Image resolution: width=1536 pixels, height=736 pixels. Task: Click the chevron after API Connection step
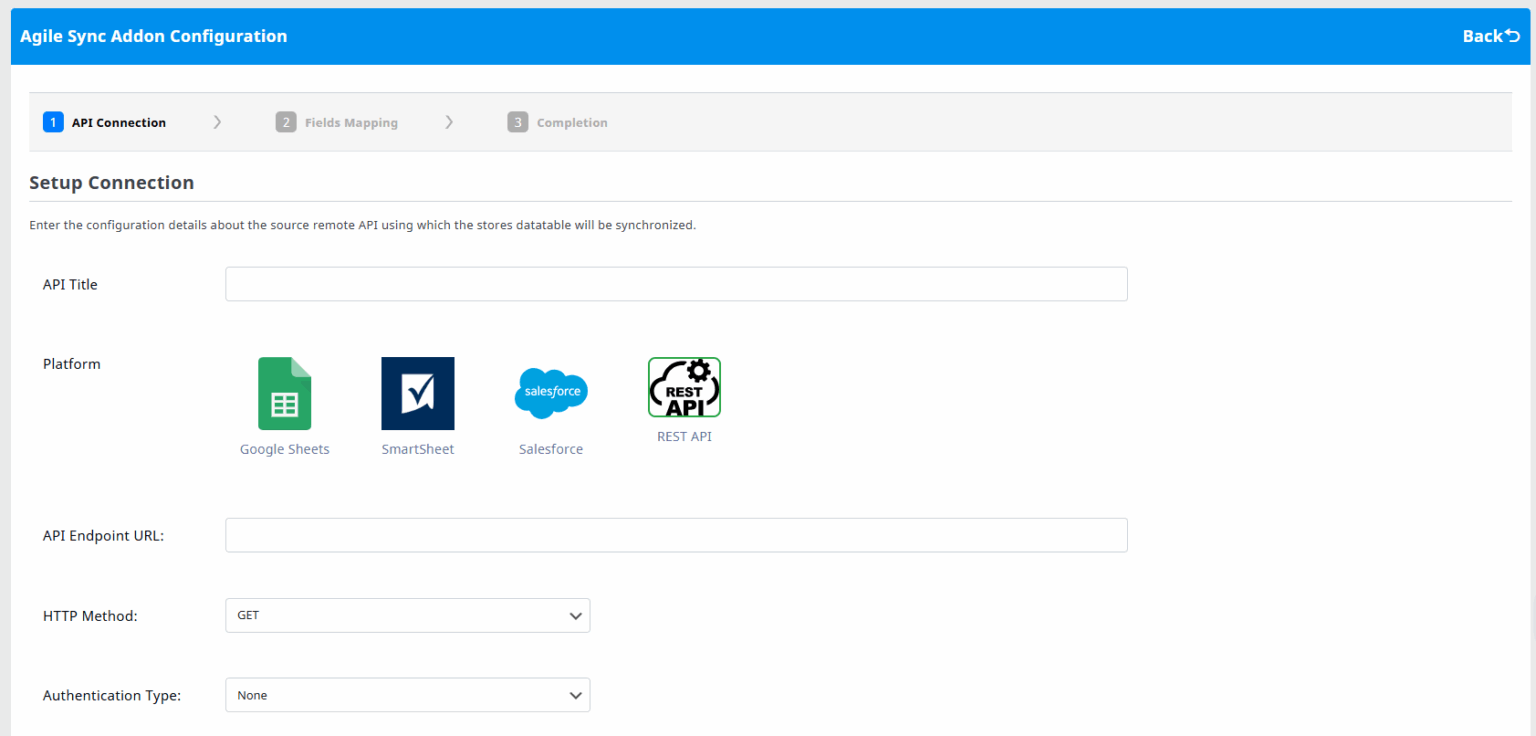(x=217, y=122)
